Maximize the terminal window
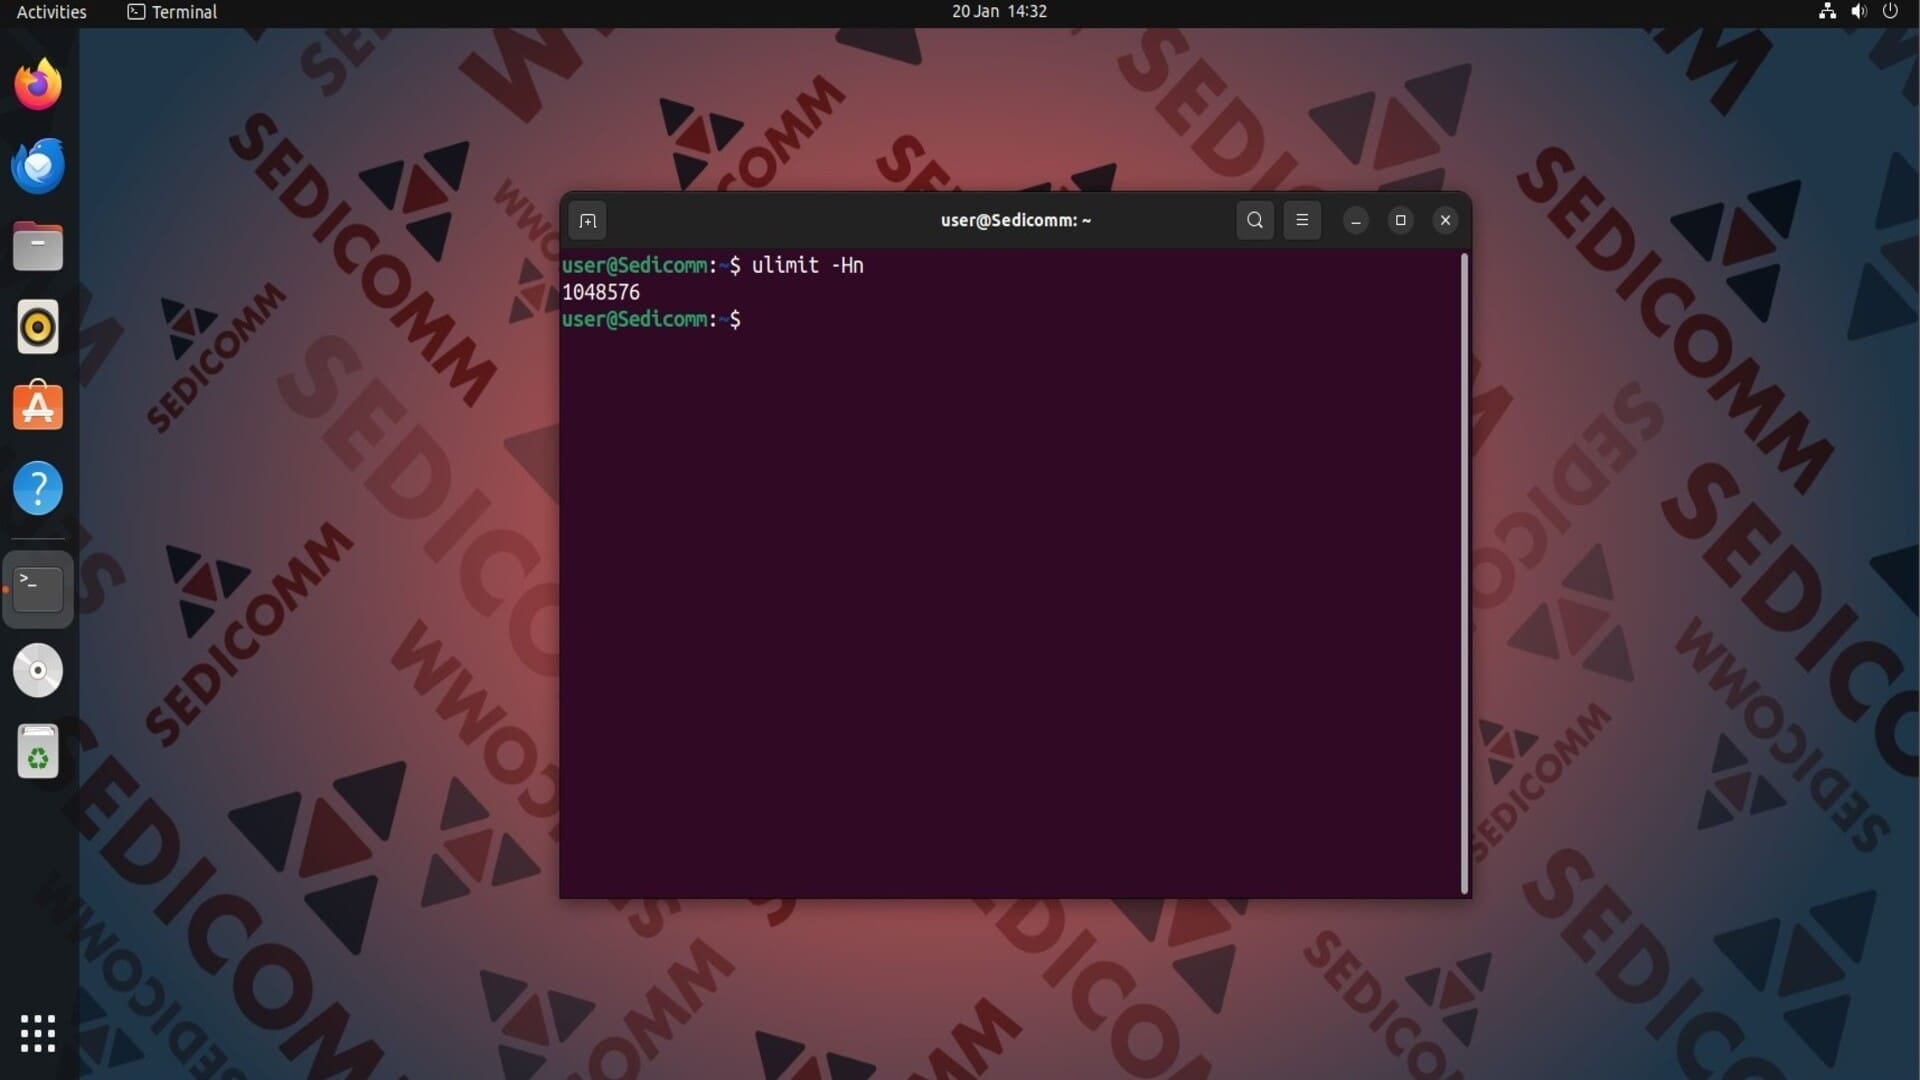The image size is (1920, 1080). click(x=1401, y=220)
